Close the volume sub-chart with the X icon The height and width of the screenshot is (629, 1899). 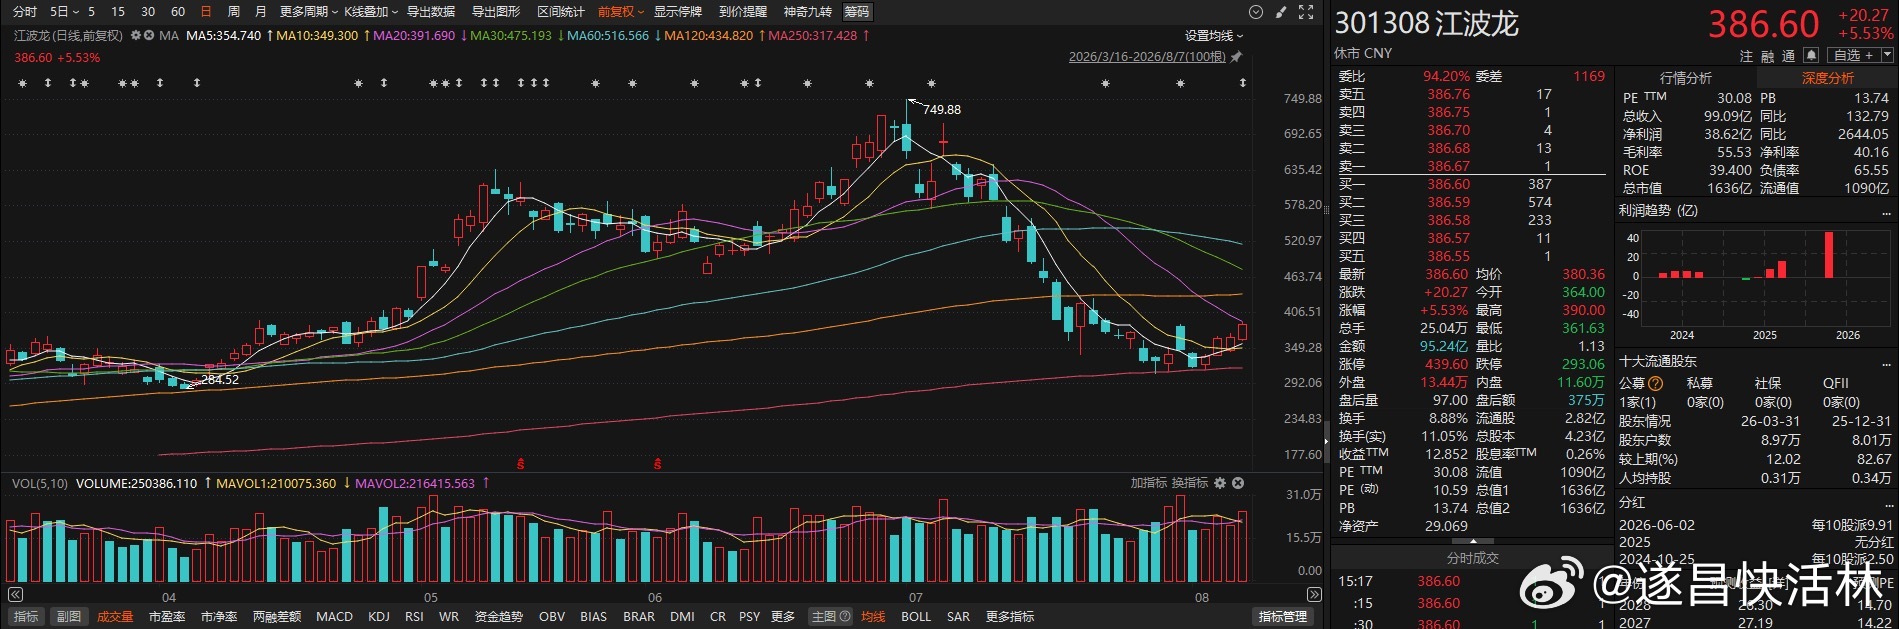1238,483
